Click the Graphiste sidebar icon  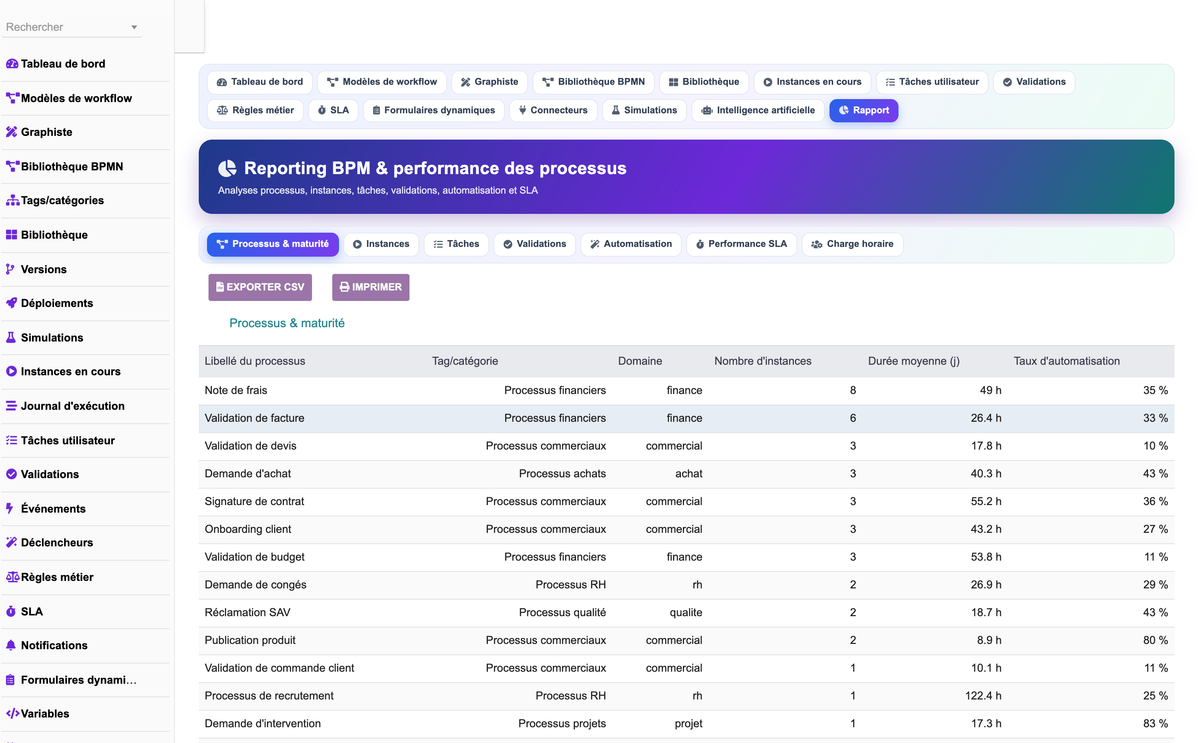[x=12, y=132]
